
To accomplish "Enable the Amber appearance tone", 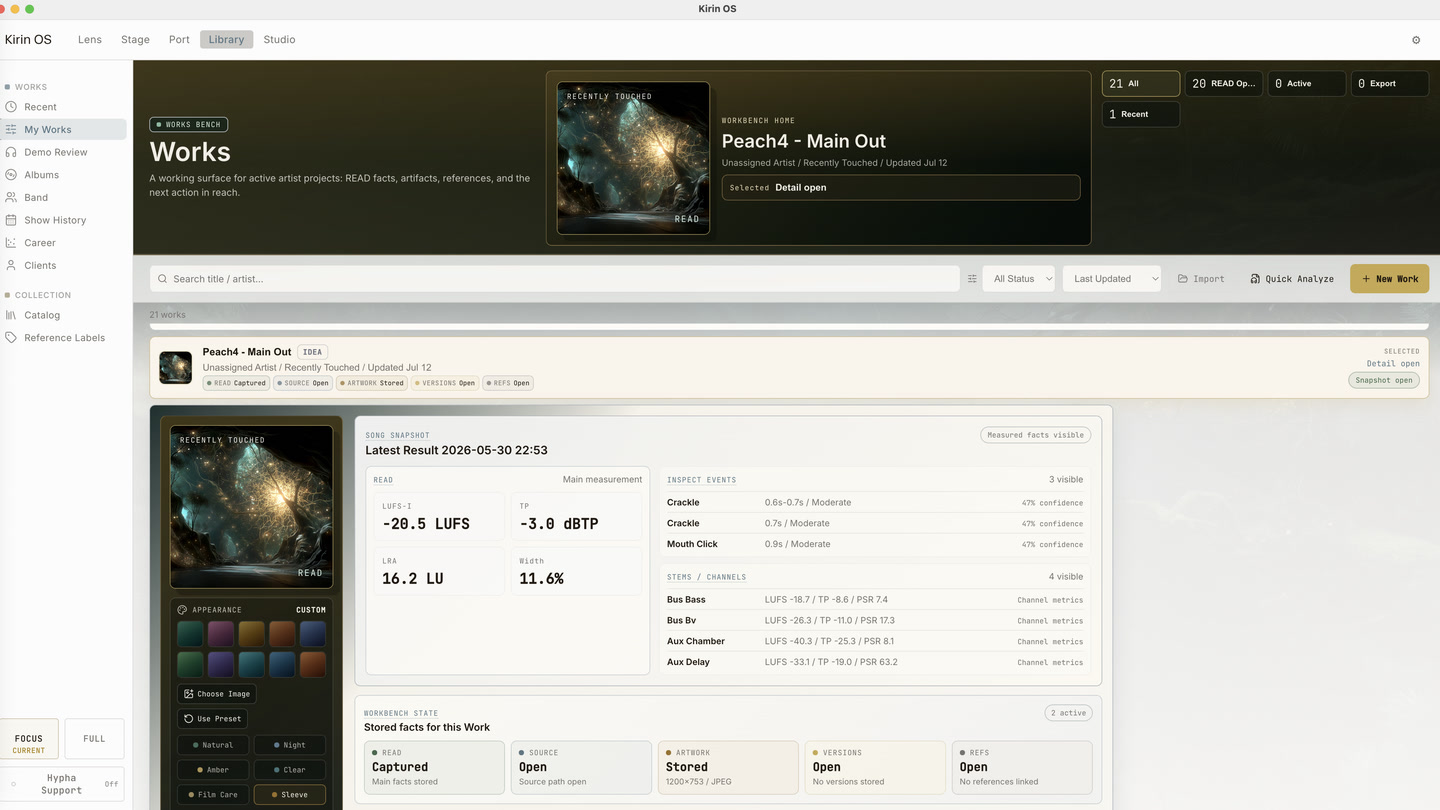I will (x=212, y=770).
